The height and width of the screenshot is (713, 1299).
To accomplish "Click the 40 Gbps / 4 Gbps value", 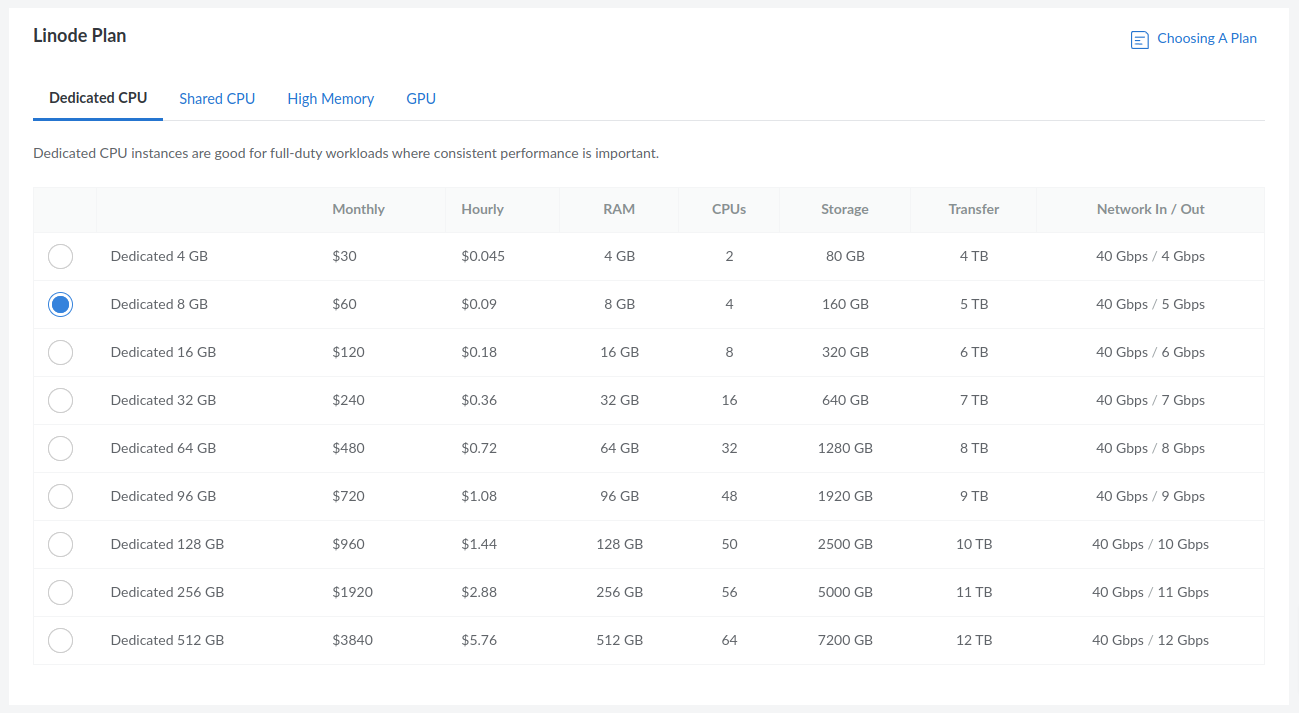I will tap(1150, 256).
